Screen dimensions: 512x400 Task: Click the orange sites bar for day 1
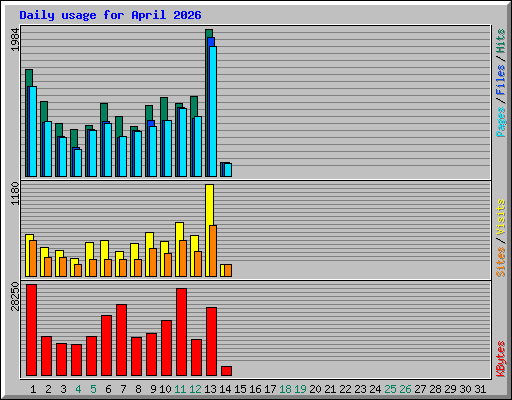pyautogui.click(x=33, y=258)
